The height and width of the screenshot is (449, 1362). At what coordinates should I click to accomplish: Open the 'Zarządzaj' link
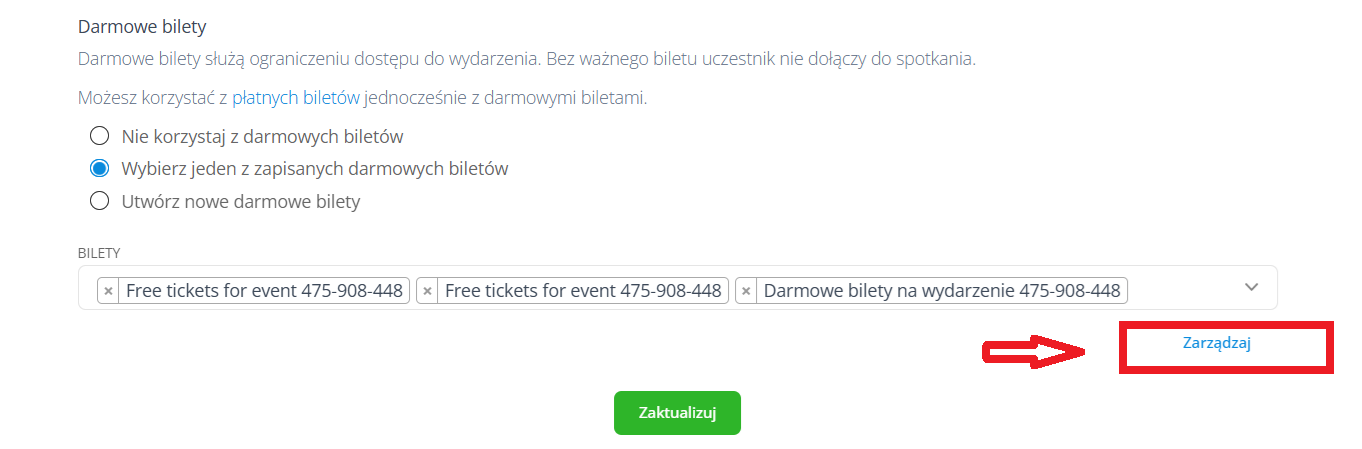tap(1217, 343)
